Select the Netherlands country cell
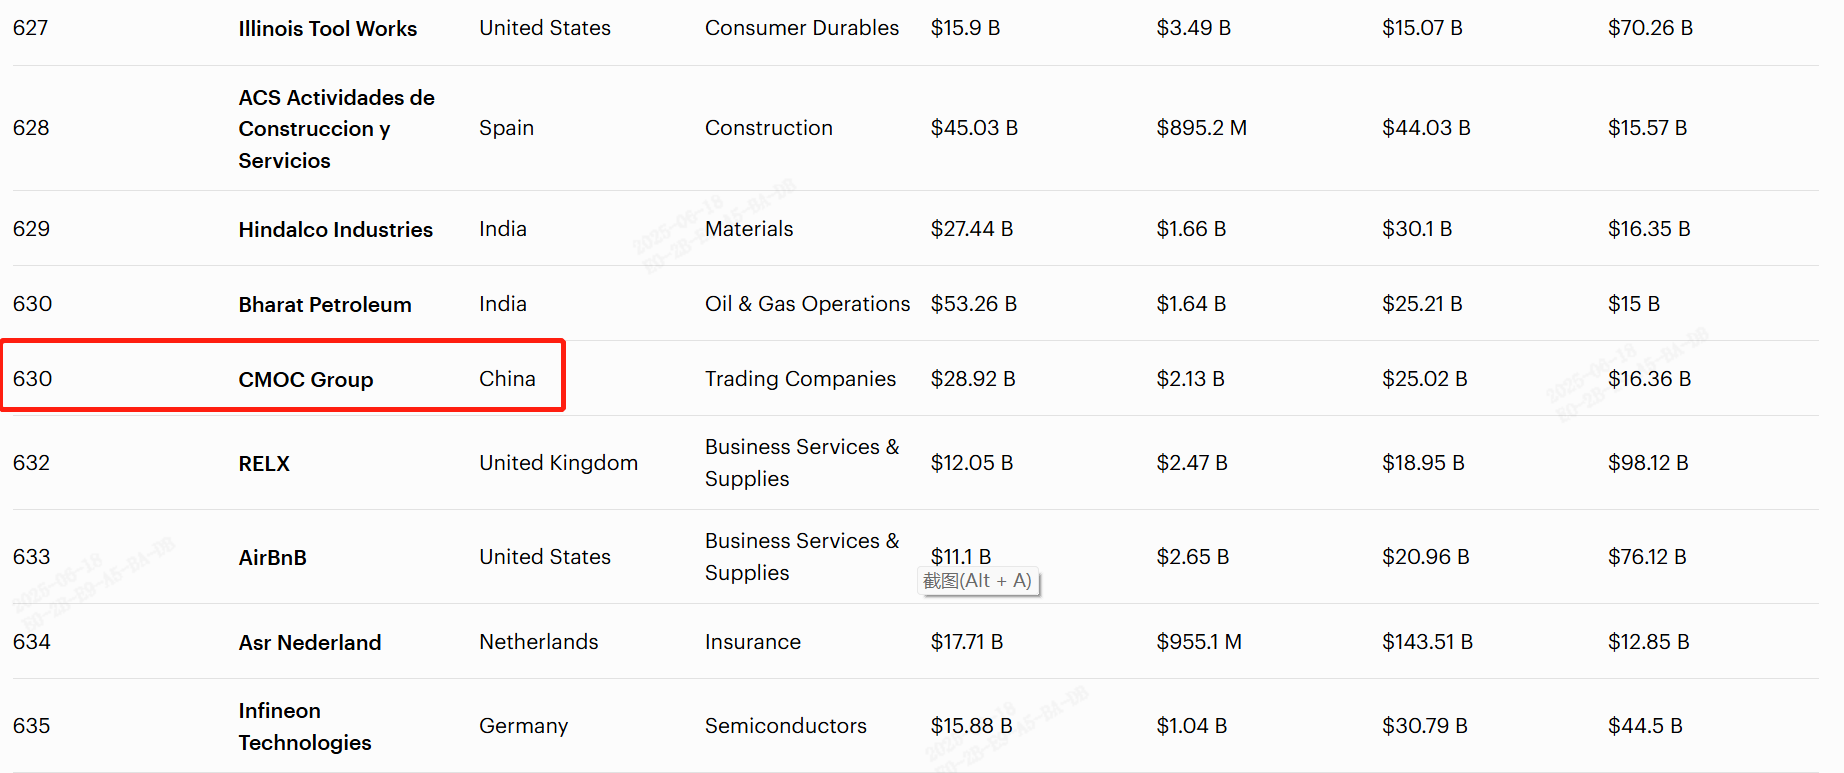This screenshot has width=1844, height=773. click(x=538, y=642)
